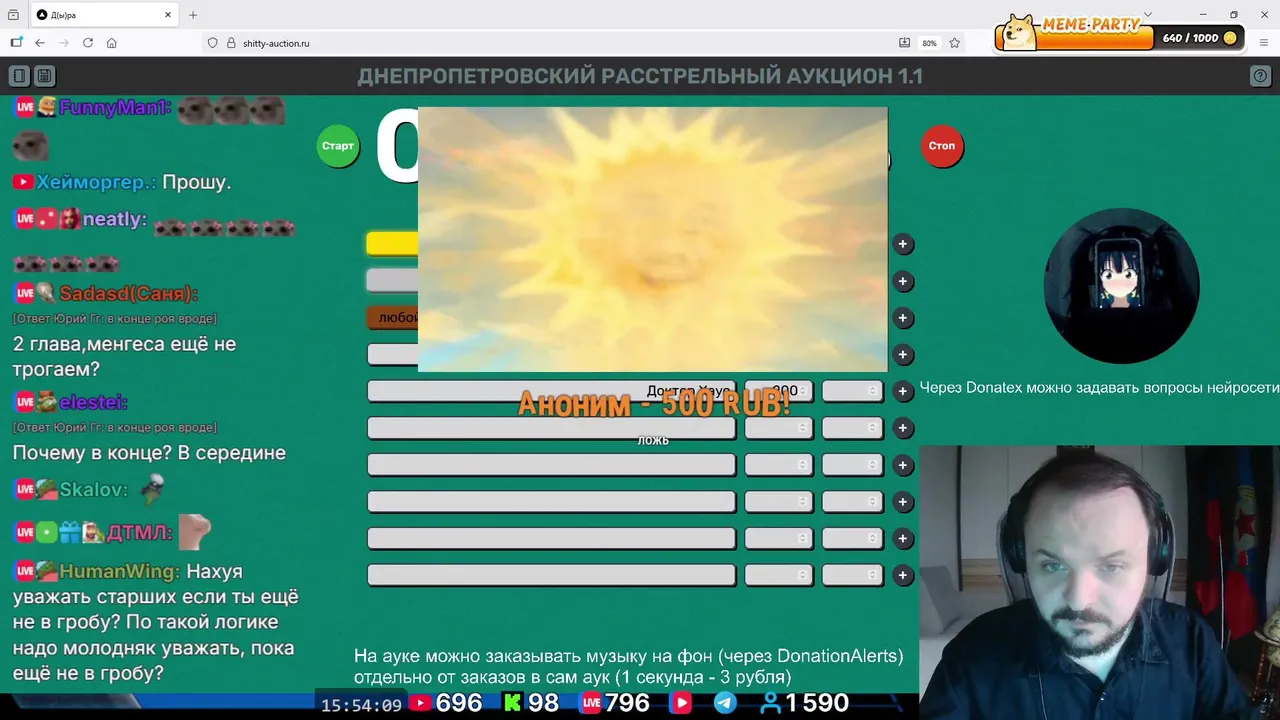Click the bottom row amount spinner field
The width and height of the screenshot is (1280, 720).
(x=779, y=575)
